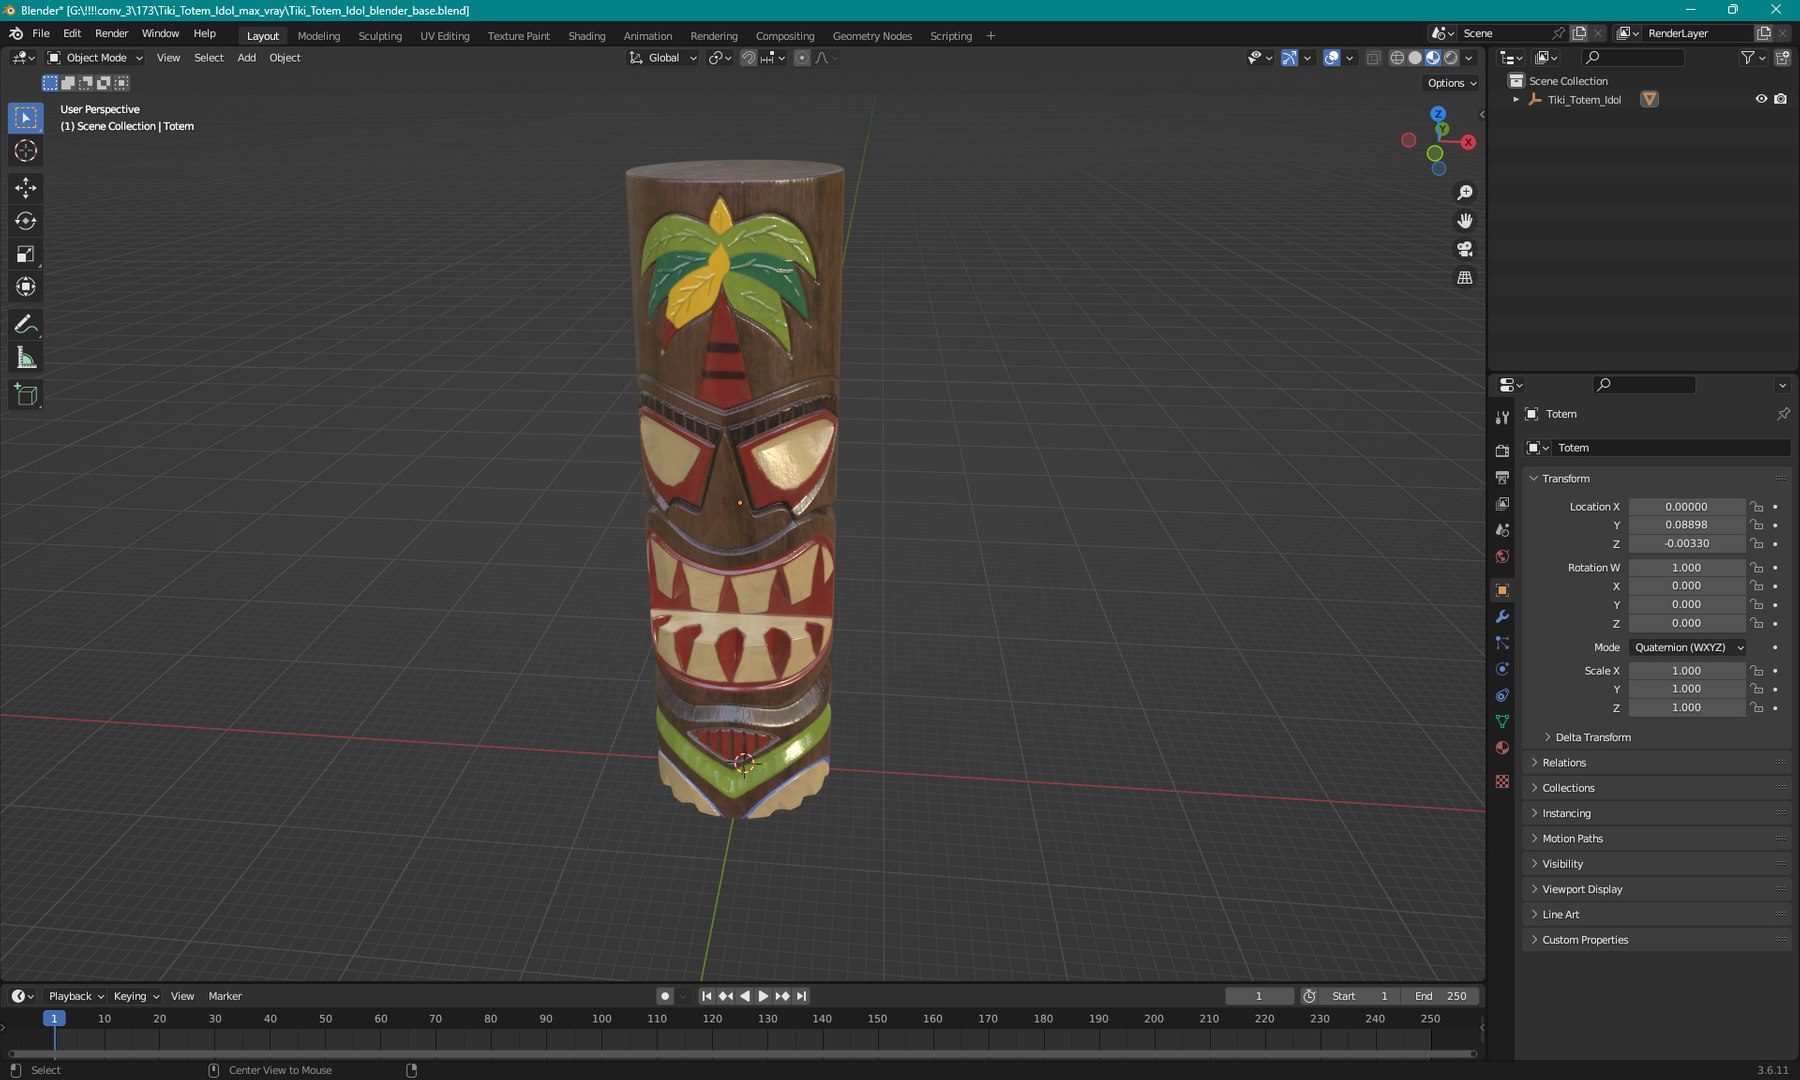Open the Material properties tab
This screenshot has width=1800, height=1080.
1502,748
